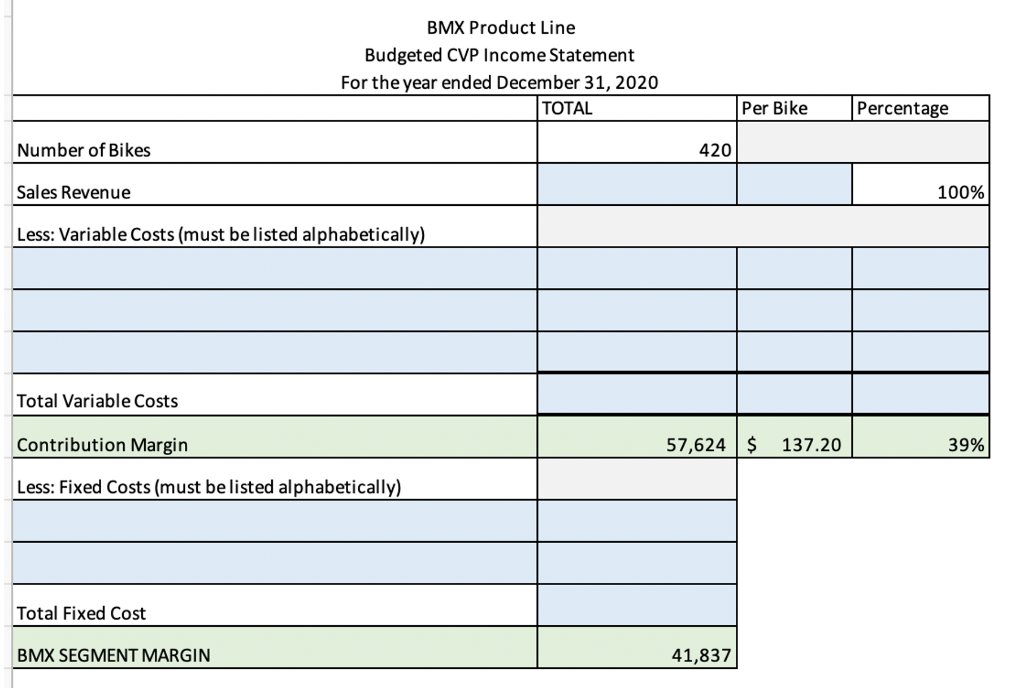Select the third variable cost name cell
The height and width of the screenshot is (688, 1024).
coord(275,352)
